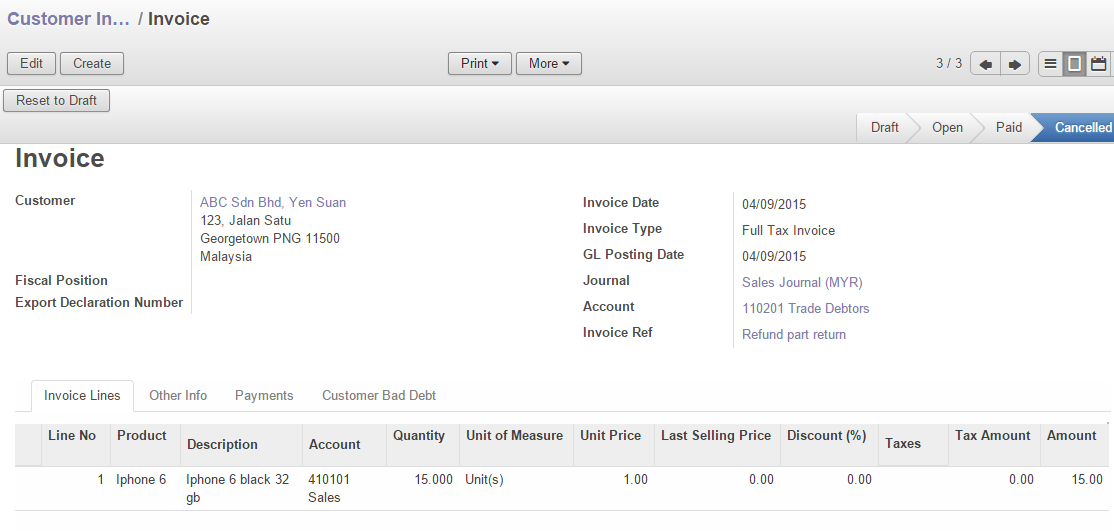Click the Edit button
This screenshot has height=531, width=1114.
(31, 63)
